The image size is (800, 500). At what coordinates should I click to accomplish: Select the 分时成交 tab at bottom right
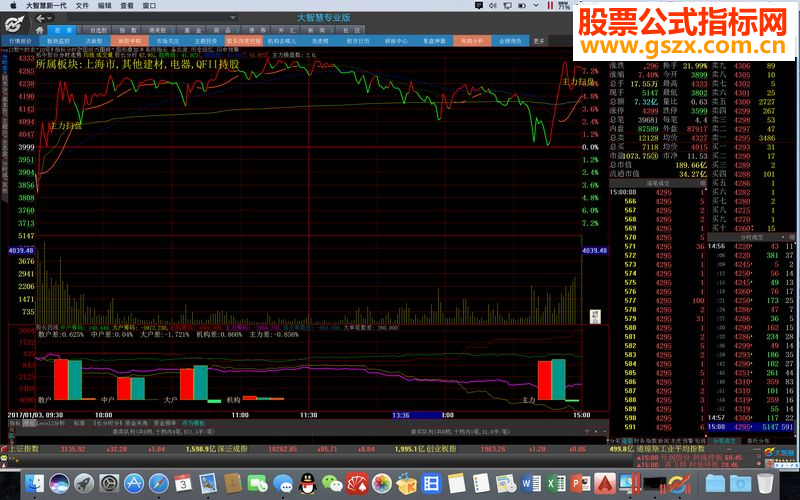[x=724, y=440]
